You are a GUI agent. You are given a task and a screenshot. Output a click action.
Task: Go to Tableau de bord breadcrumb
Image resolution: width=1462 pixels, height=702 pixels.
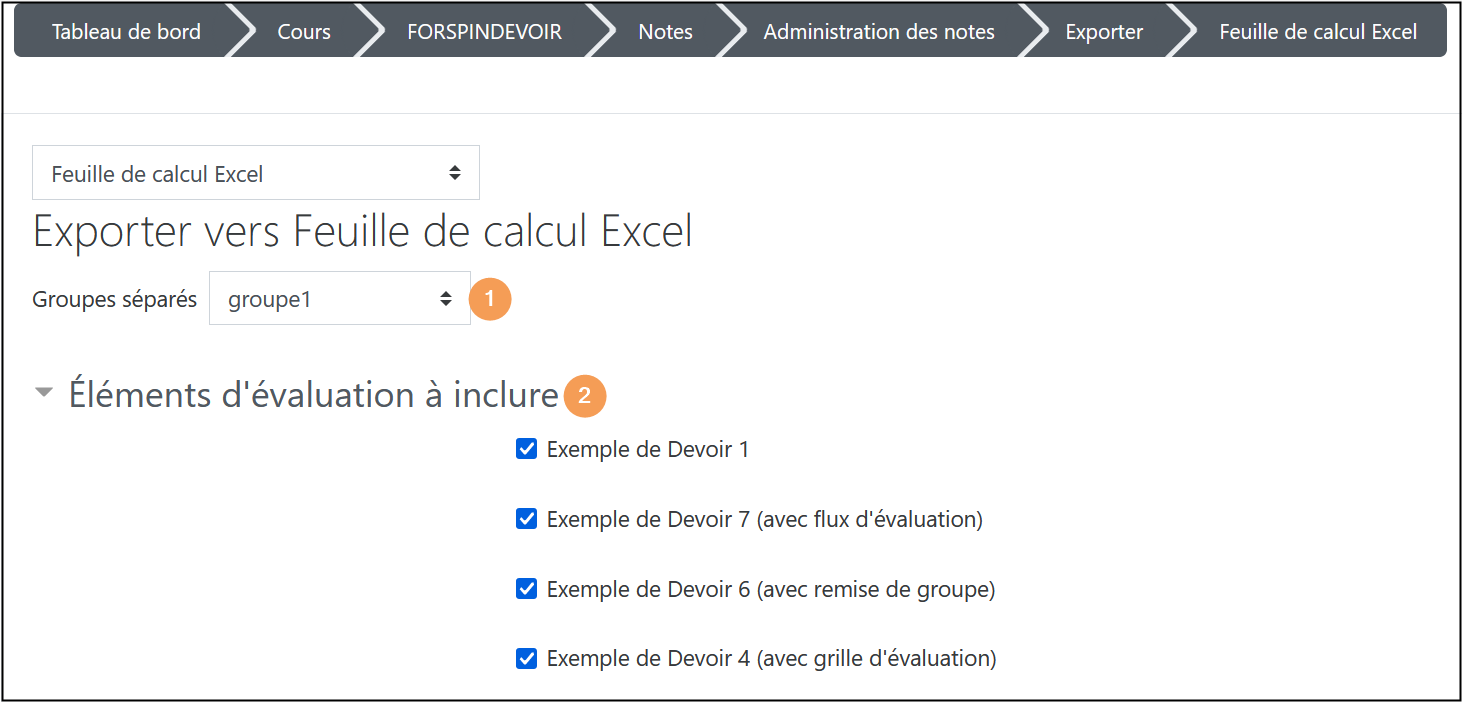click(x=126, y=32)
